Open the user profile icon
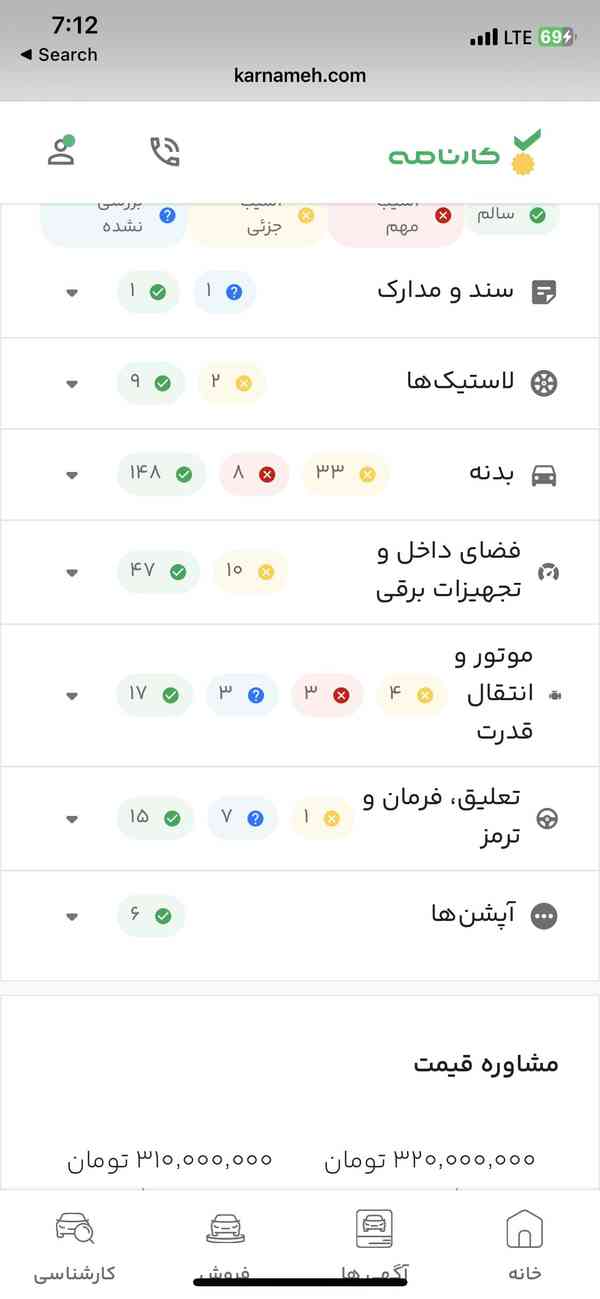 pos(62,151)
